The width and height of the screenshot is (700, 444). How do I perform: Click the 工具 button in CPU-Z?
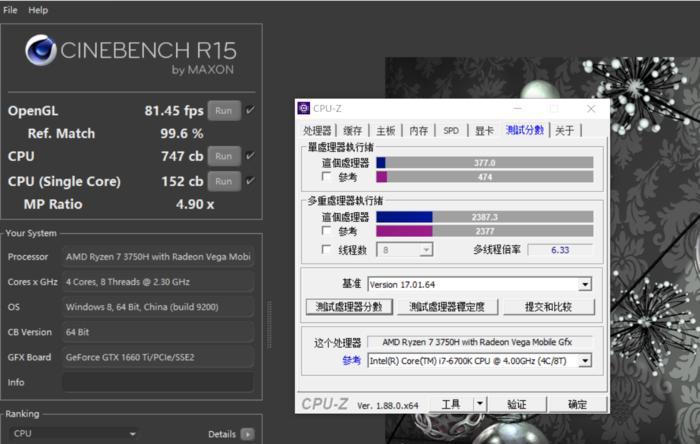coord(451,404)
